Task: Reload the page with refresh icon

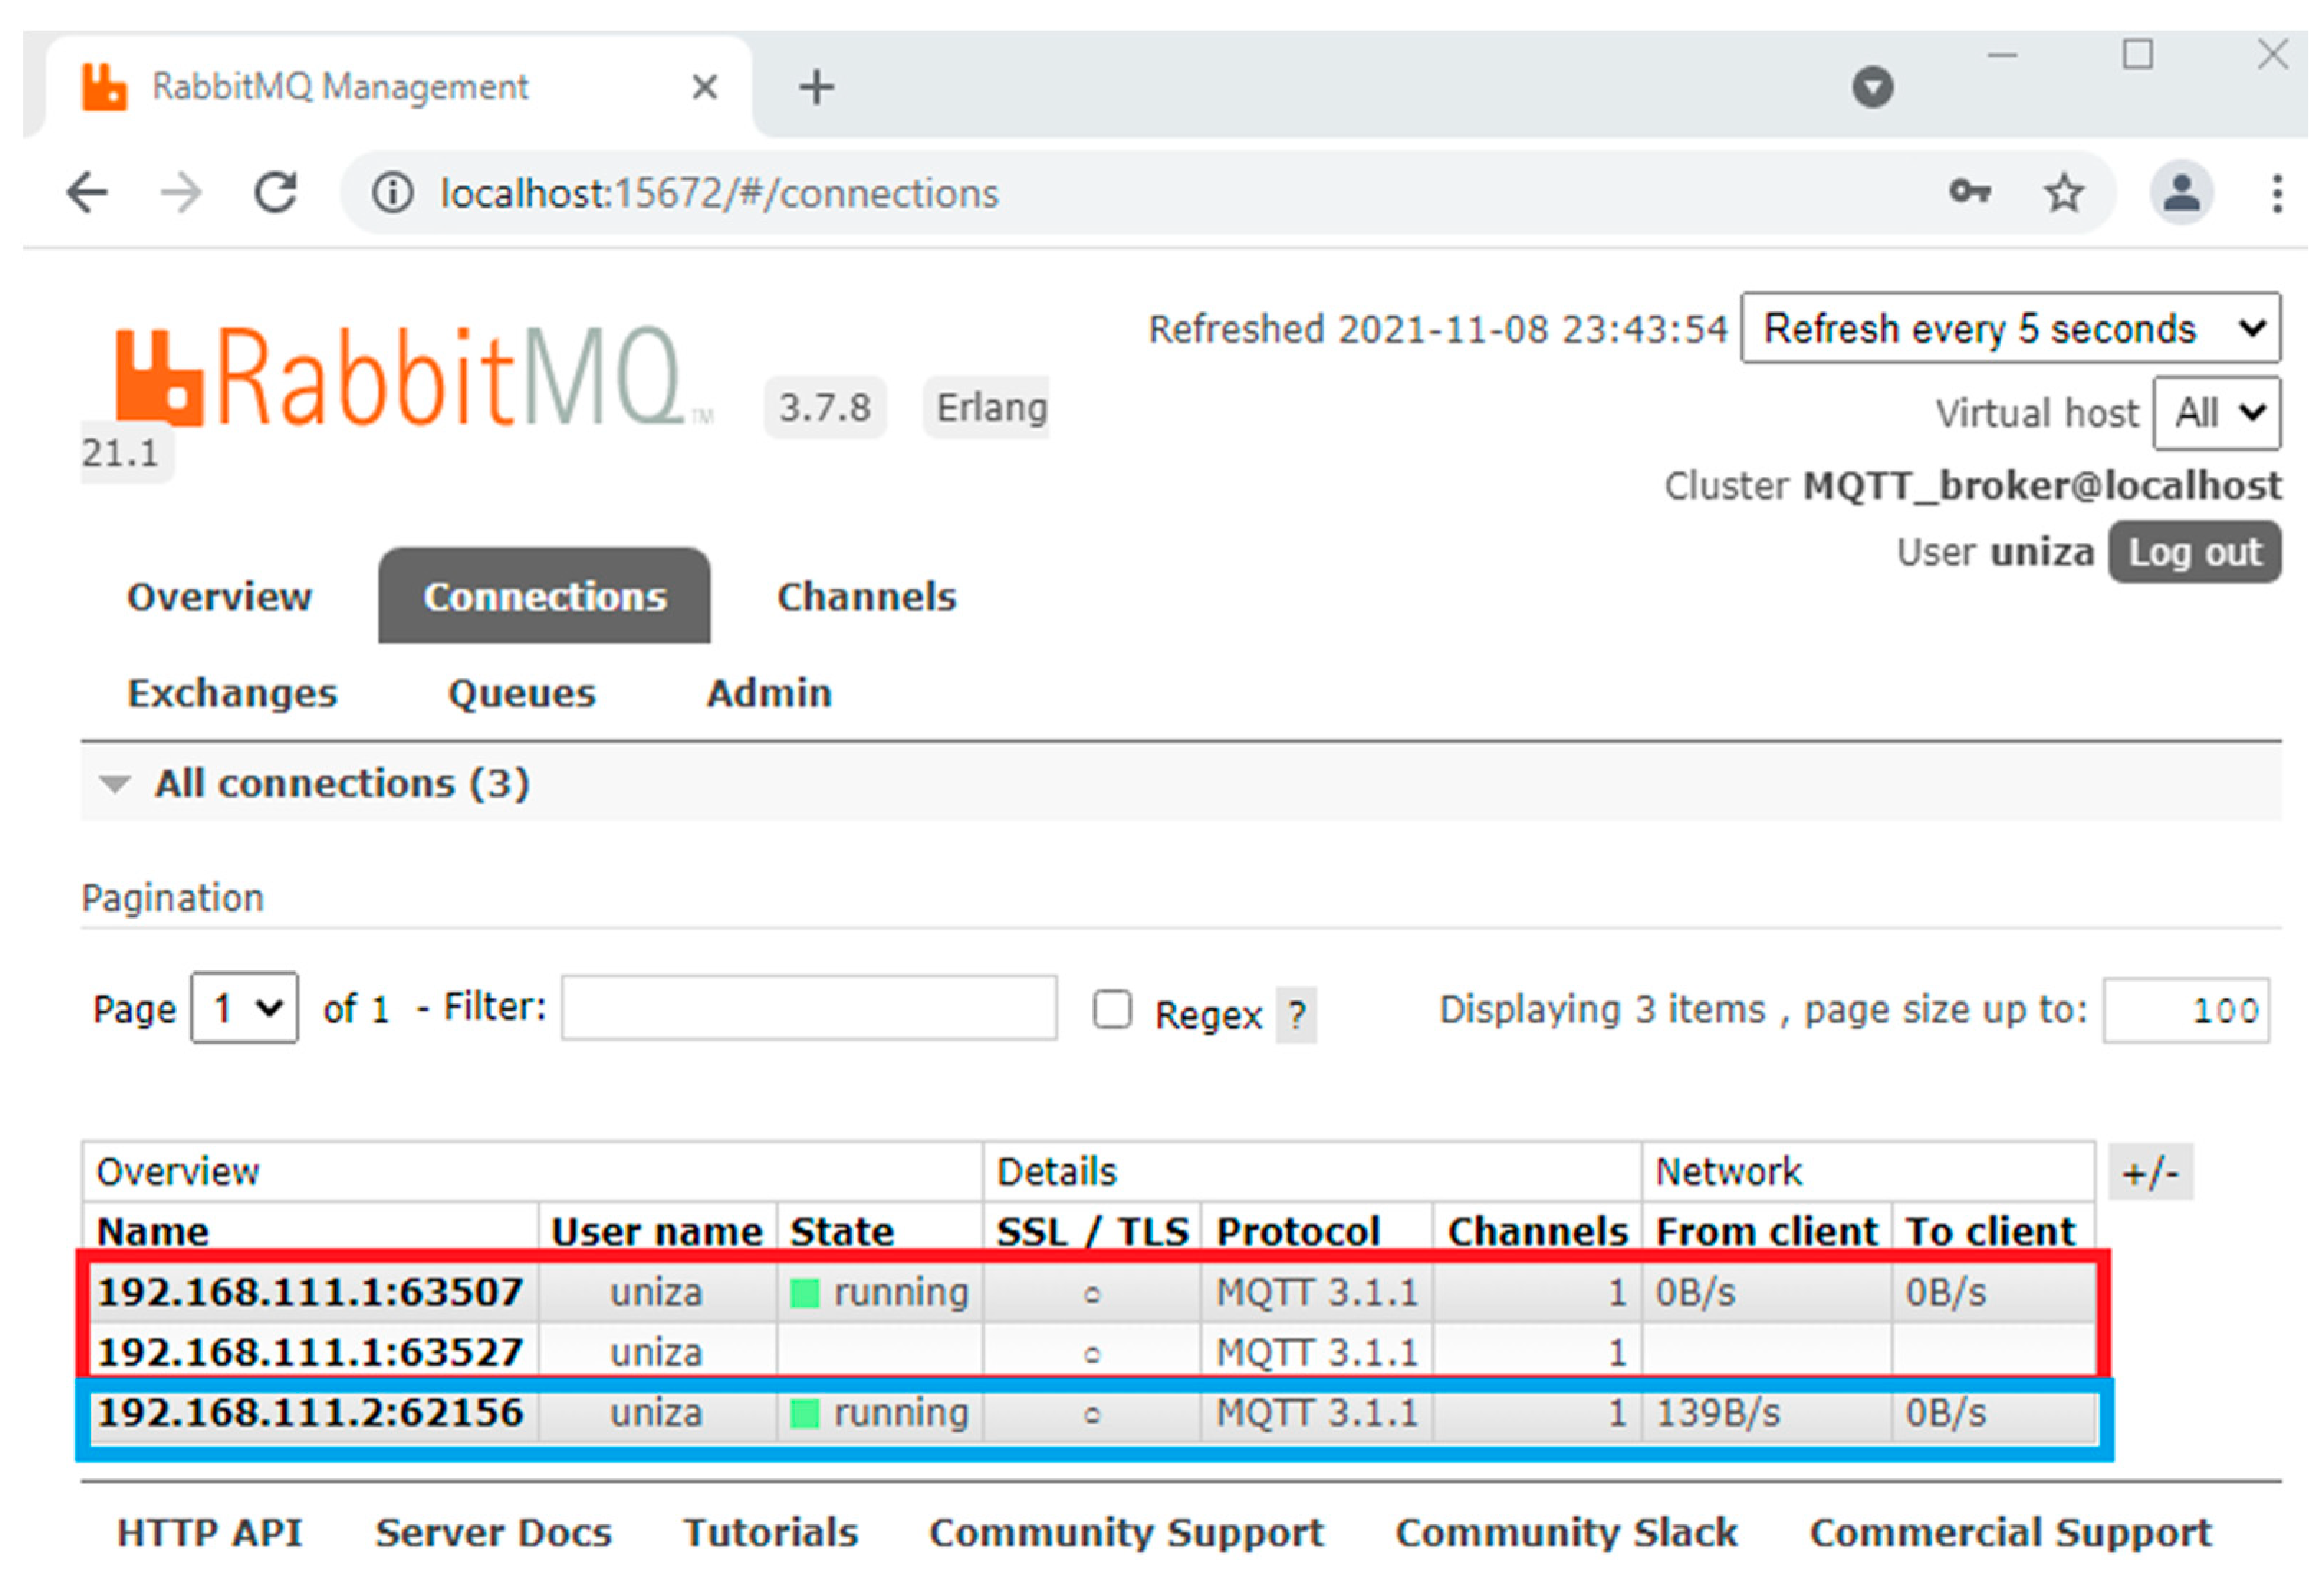Action: 276,193
